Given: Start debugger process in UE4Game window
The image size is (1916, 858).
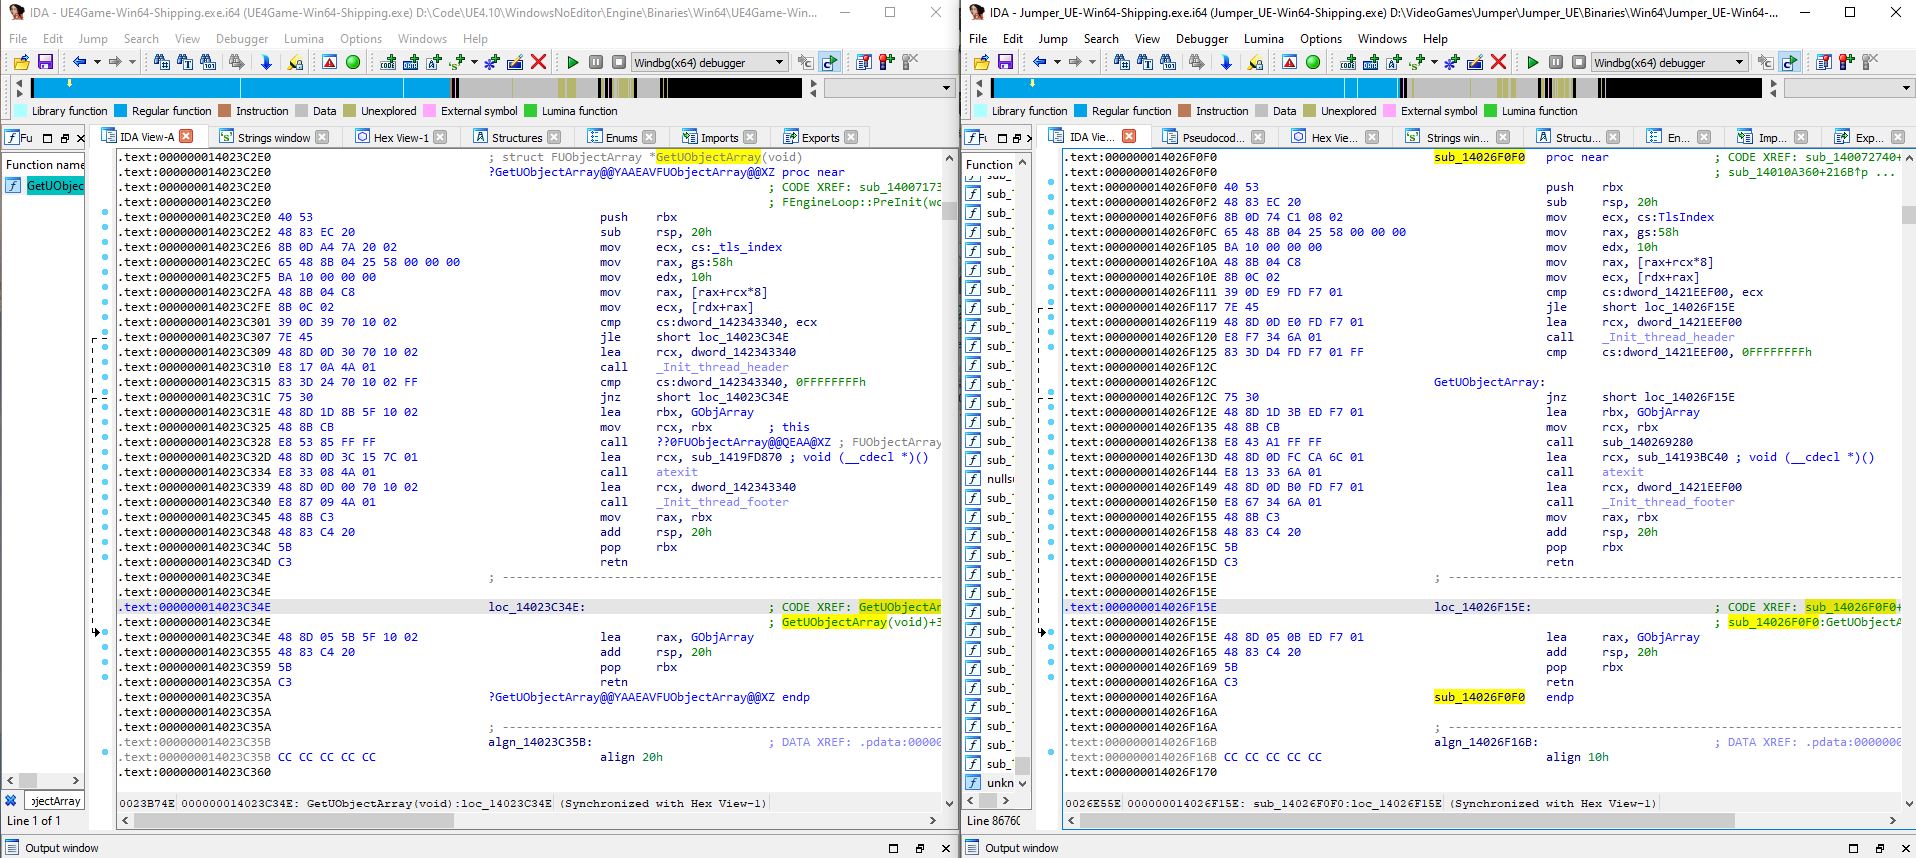Looking at the screenshot, I should [x=573, y=62].
